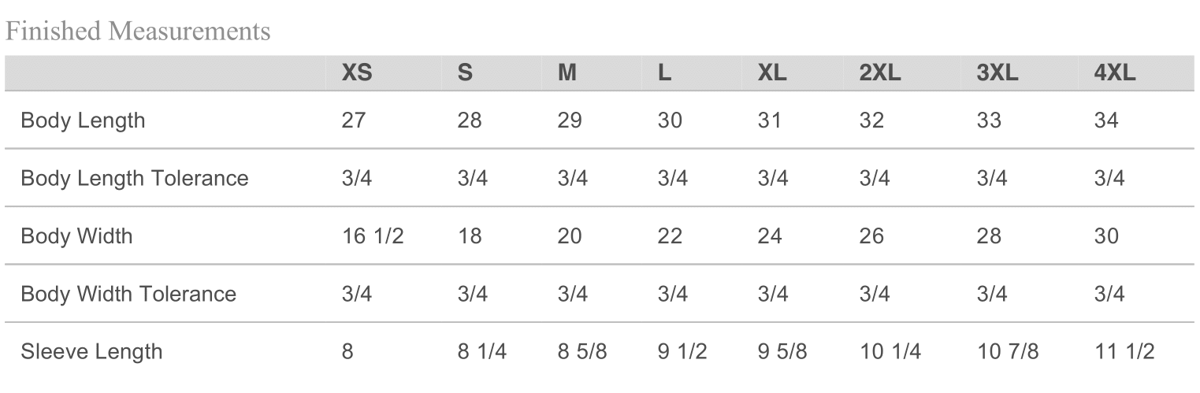The image size is (1200, 393).
Task: Select the Body Length row label
Action: point(83,121)
